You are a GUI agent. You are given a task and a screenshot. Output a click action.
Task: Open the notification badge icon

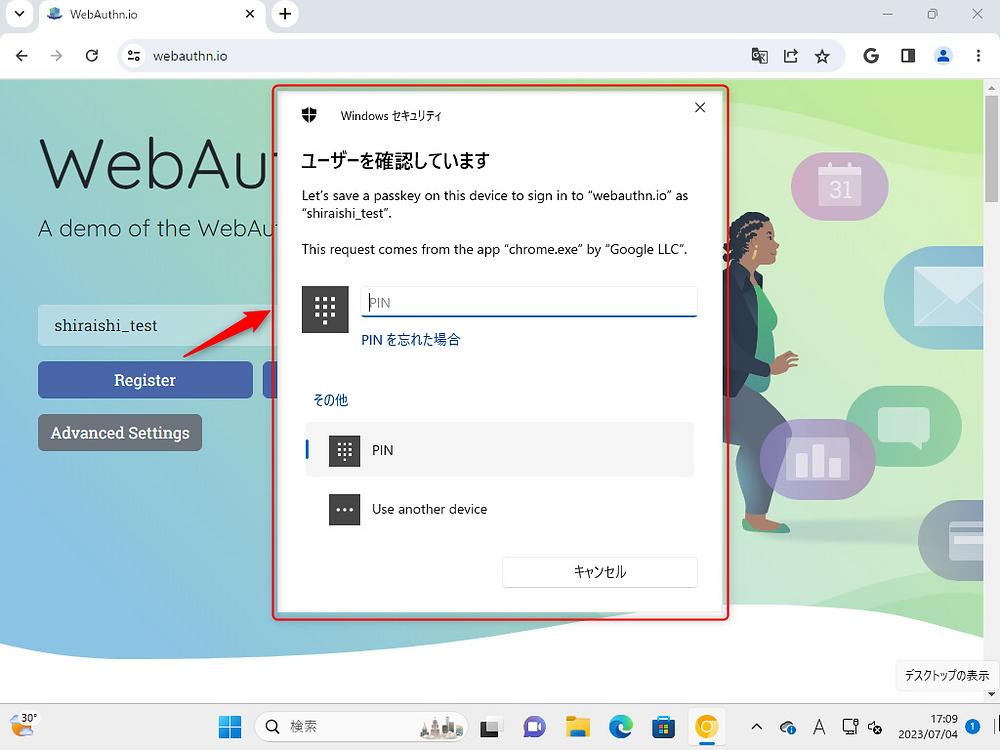pos(973,726)
